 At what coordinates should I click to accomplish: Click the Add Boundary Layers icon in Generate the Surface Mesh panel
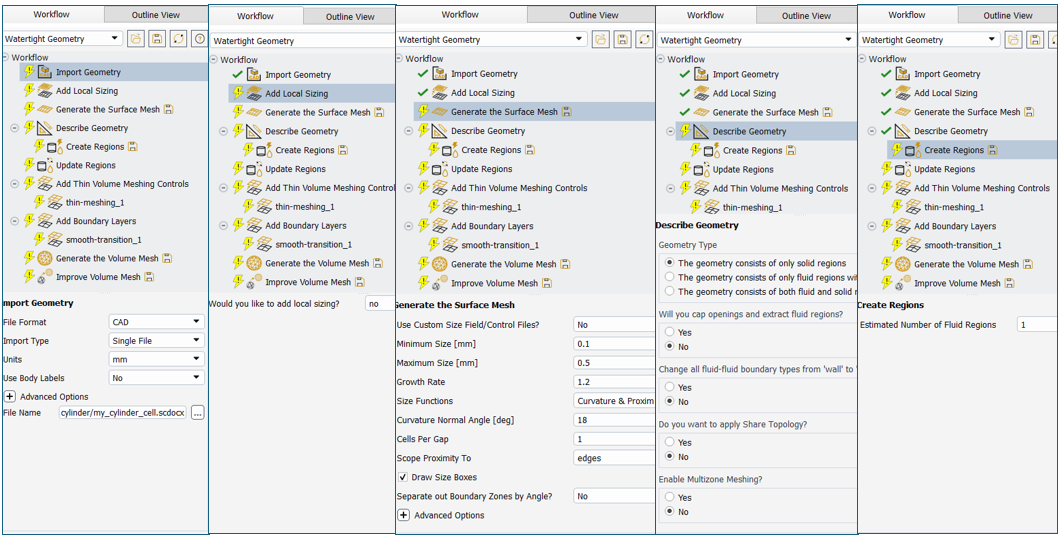[x=440, y=226]
